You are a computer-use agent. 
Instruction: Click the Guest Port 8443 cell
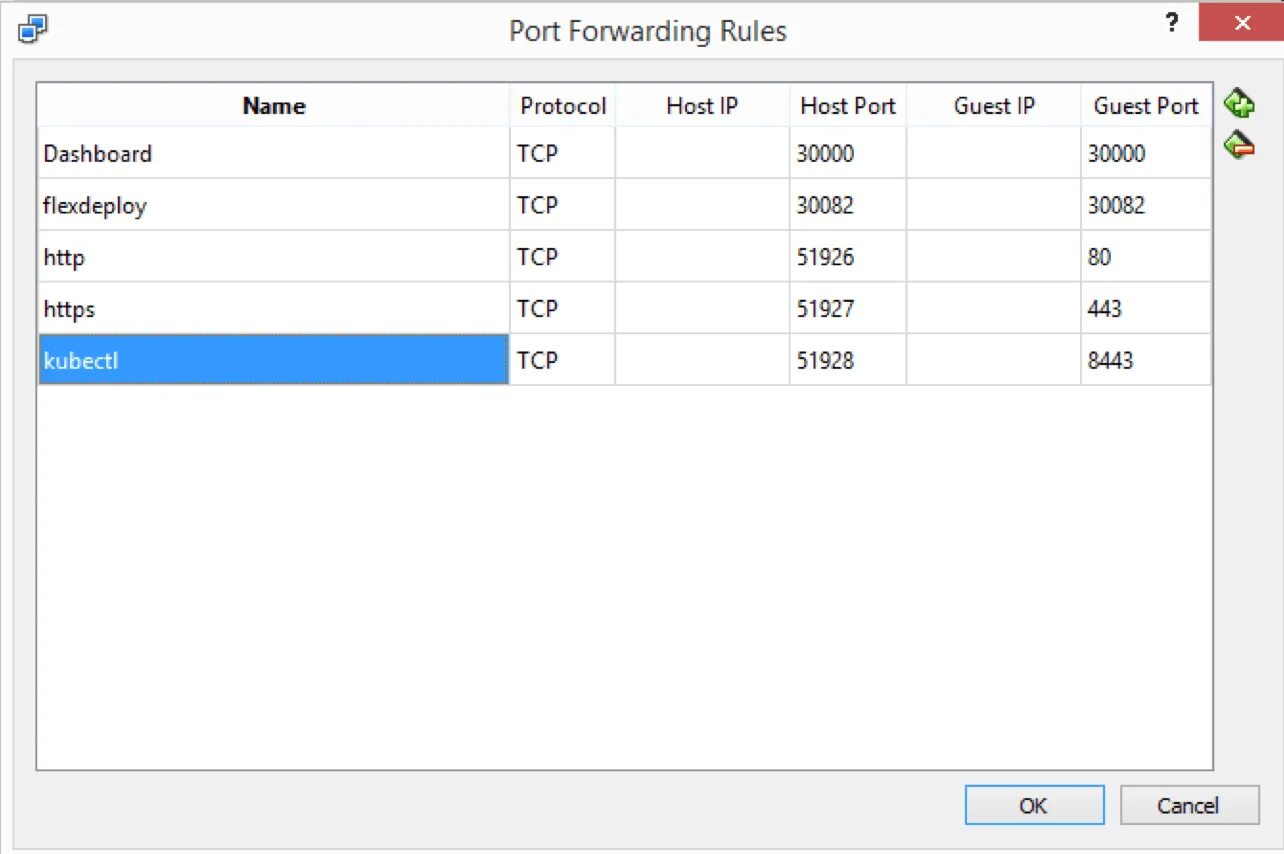[x=1146, y=360]
